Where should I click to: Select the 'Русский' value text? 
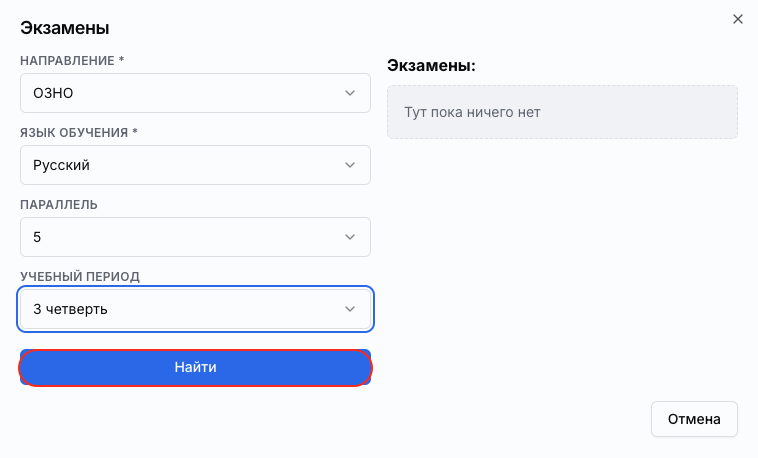point(61,165)
